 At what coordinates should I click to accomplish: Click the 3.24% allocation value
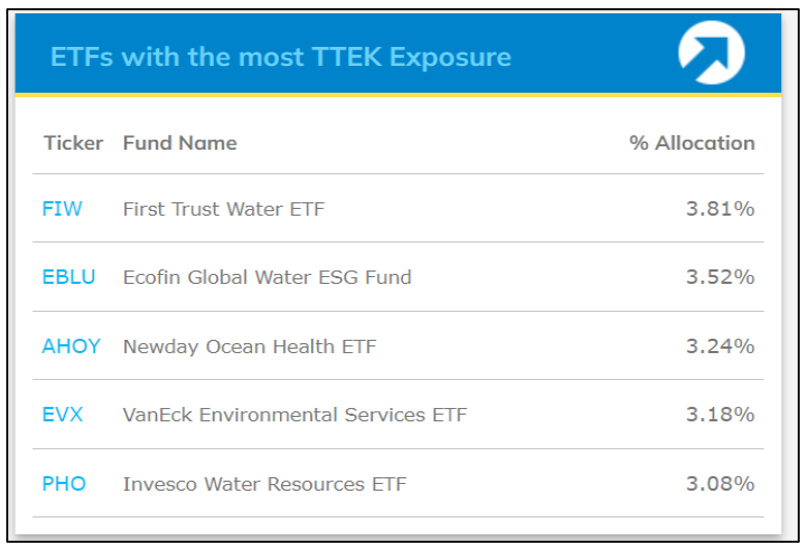pyautogui.click(x=720, y=346)
